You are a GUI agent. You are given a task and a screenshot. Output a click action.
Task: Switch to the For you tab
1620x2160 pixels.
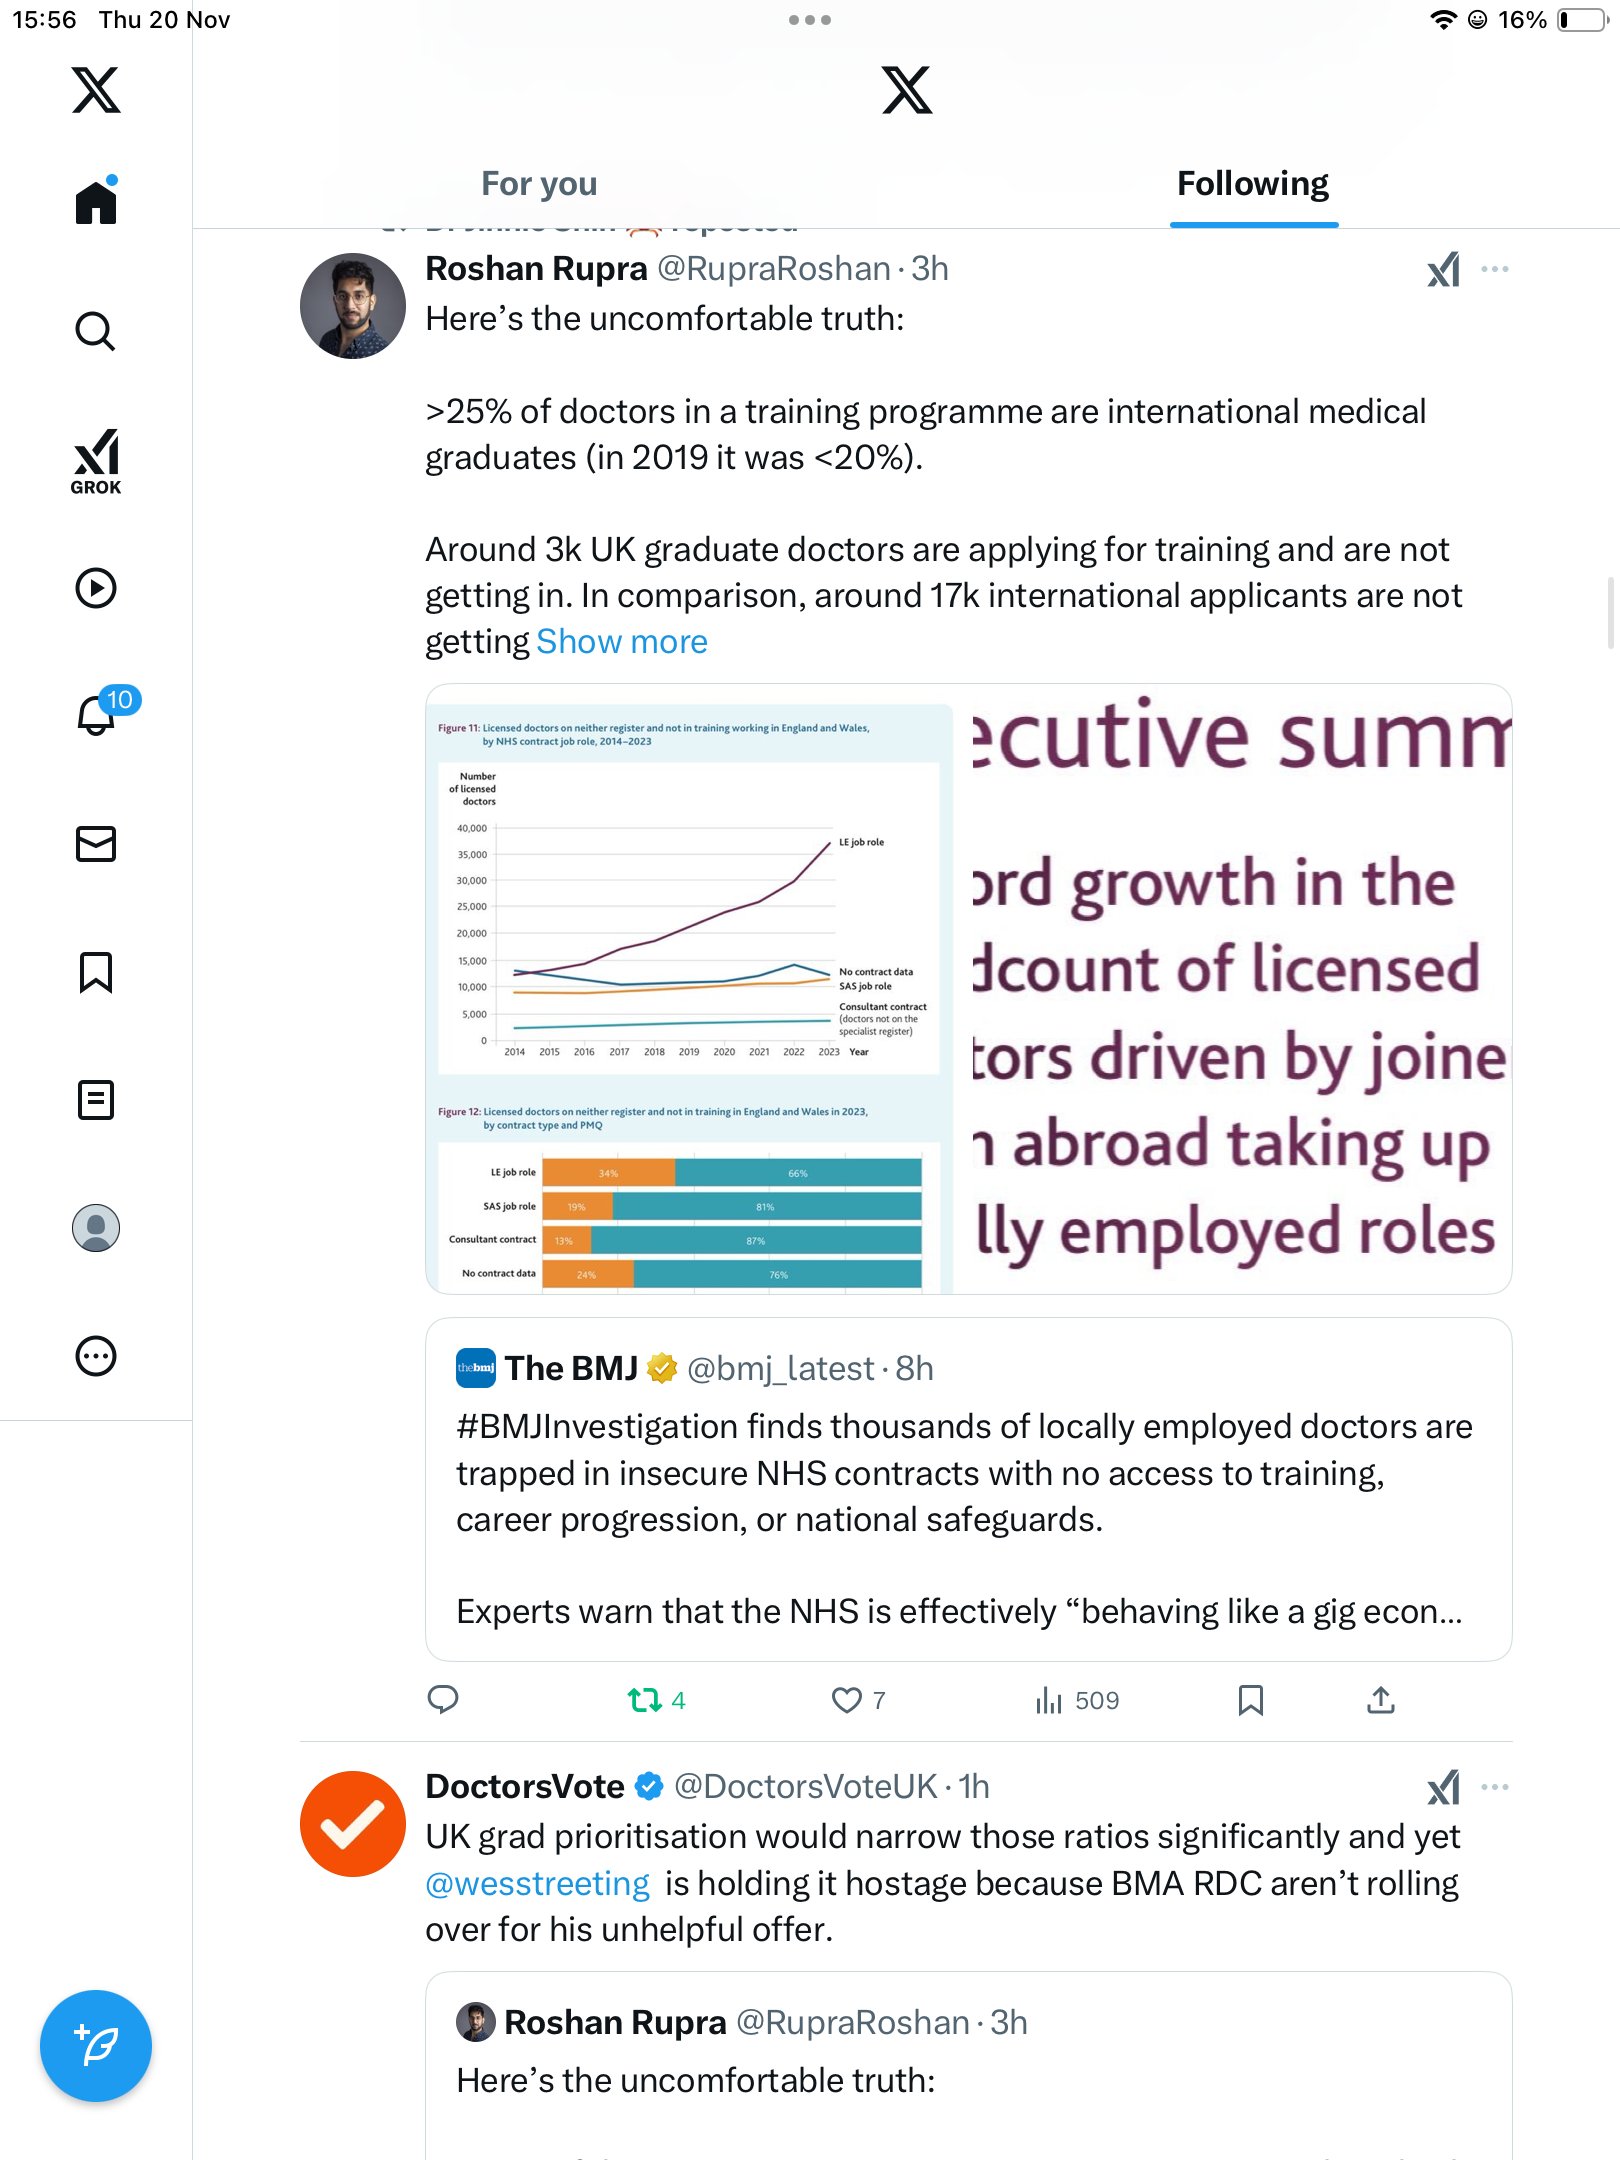539,184
